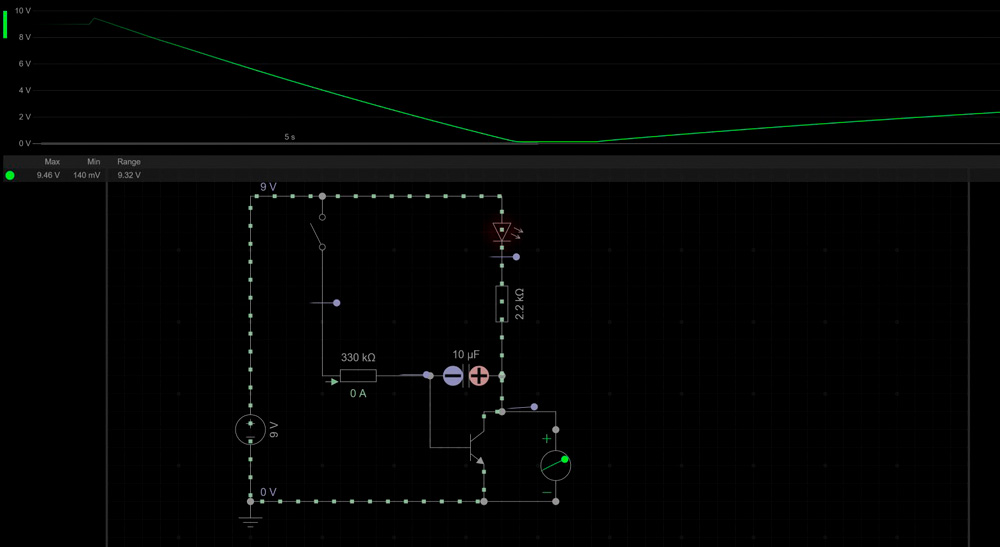Select the 10 µF capacitor positive plate
The height and width of the screenshot is (547, 1000).
[x=479, y=376]
